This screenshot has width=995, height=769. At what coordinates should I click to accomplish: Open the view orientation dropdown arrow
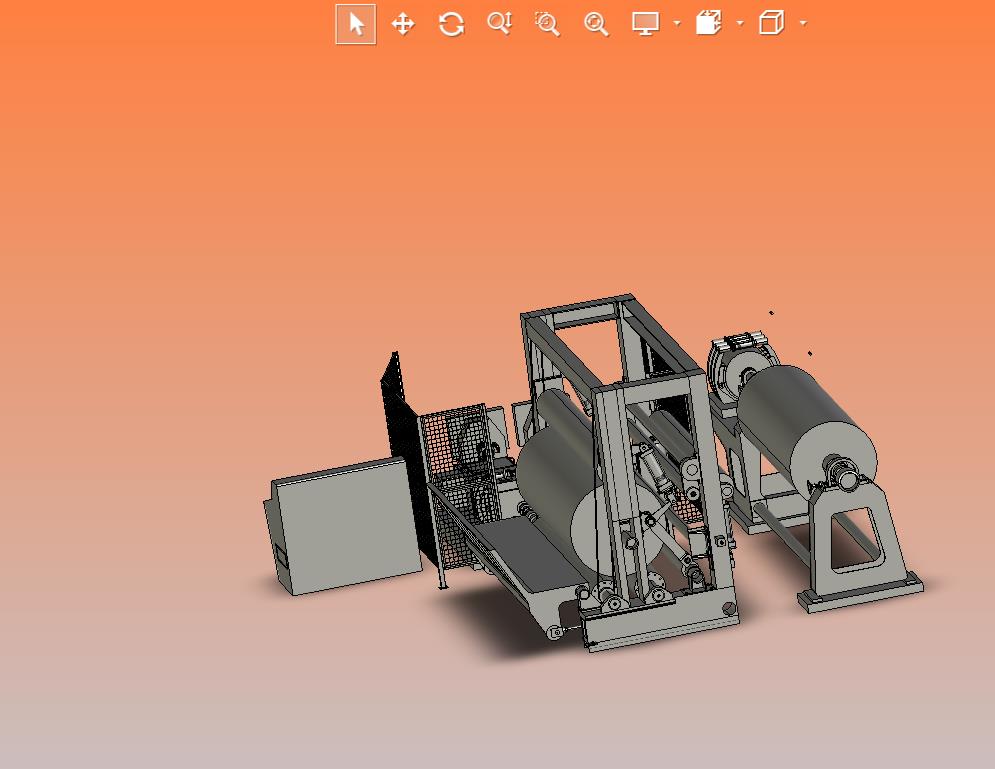(803, 23)
